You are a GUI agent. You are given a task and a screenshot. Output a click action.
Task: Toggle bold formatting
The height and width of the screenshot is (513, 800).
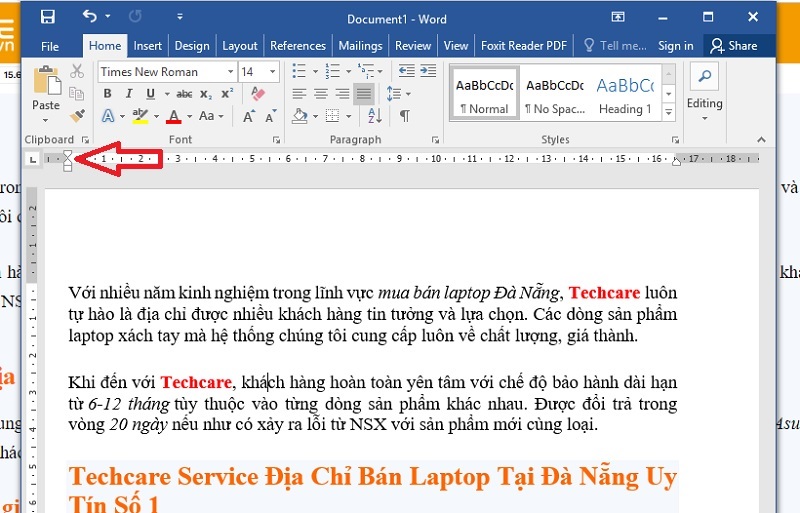point(107,94)
